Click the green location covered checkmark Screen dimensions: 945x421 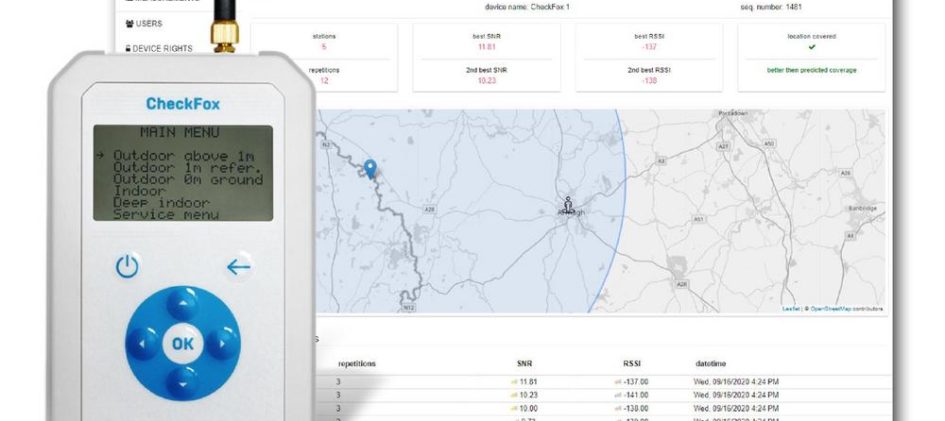click(811, 46)
